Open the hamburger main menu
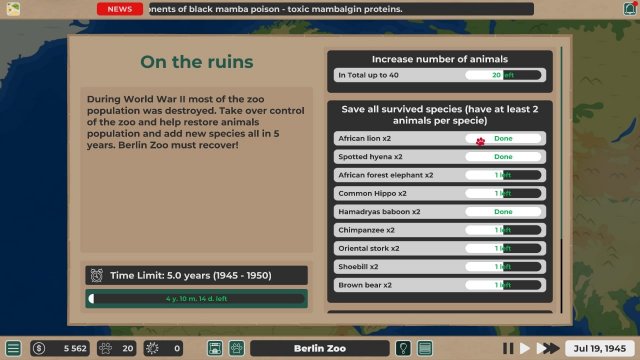Image resolution: width=640 pixels, height=360 pixels. pyautogui.click(x=13, y=348)
